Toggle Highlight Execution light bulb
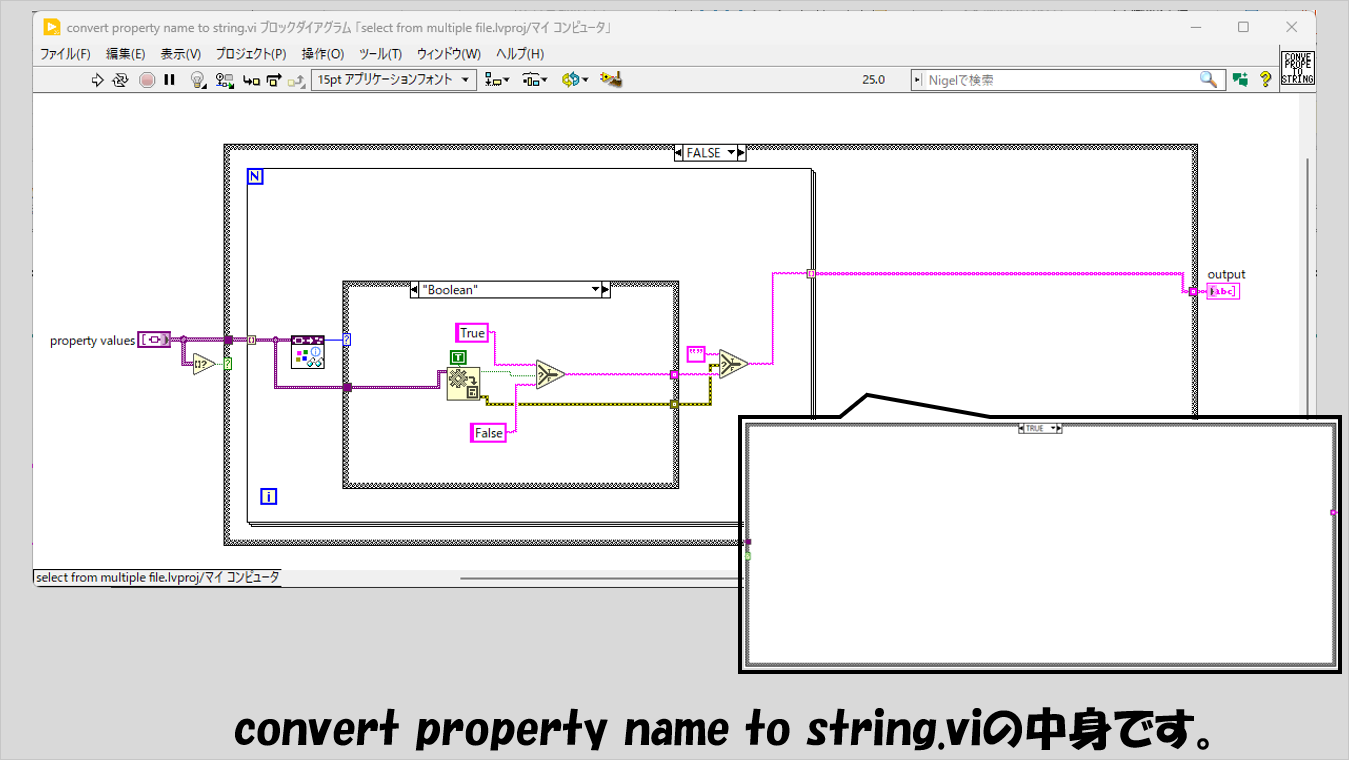Screen dimensions: 1349x760 [x=198, y=80]
